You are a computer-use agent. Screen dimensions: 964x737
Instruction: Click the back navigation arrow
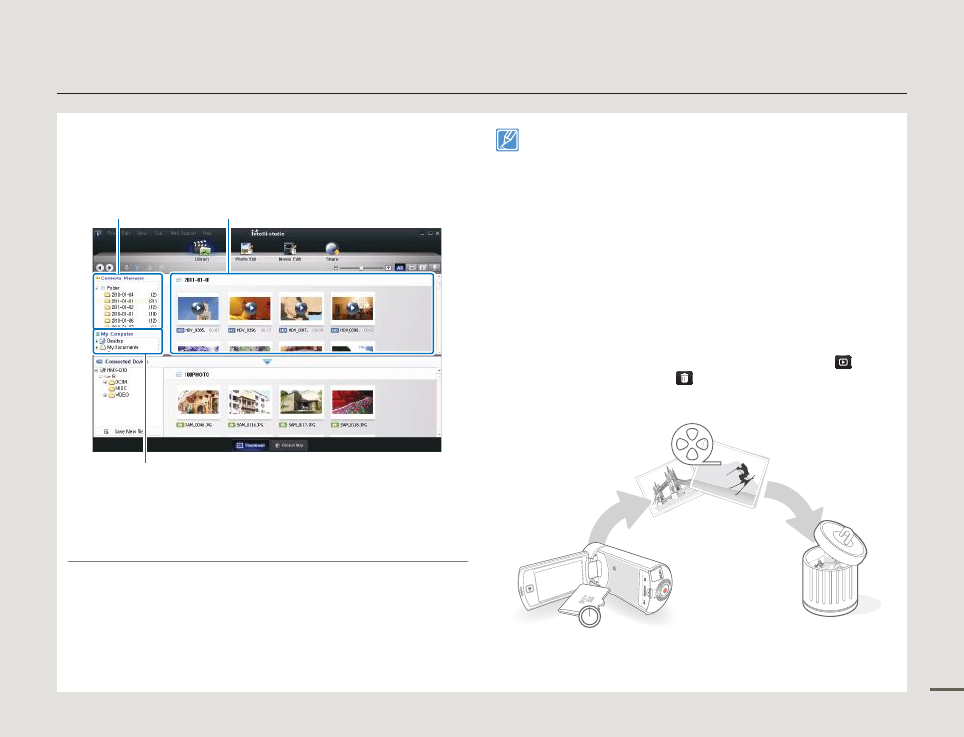pos(99,268)
